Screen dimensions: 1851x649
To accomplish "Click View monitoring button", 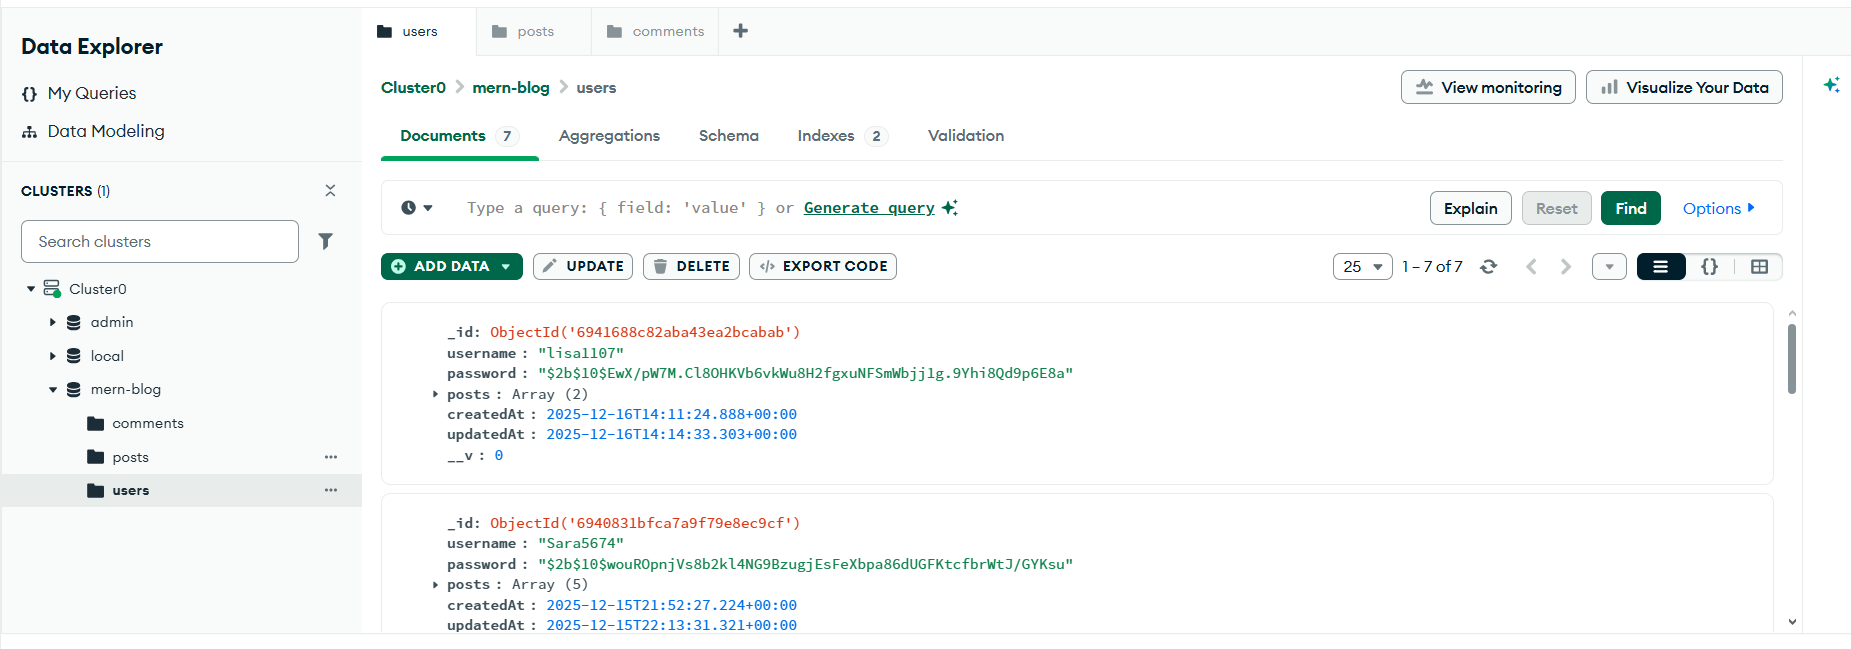I will [x=1488, y=87].
